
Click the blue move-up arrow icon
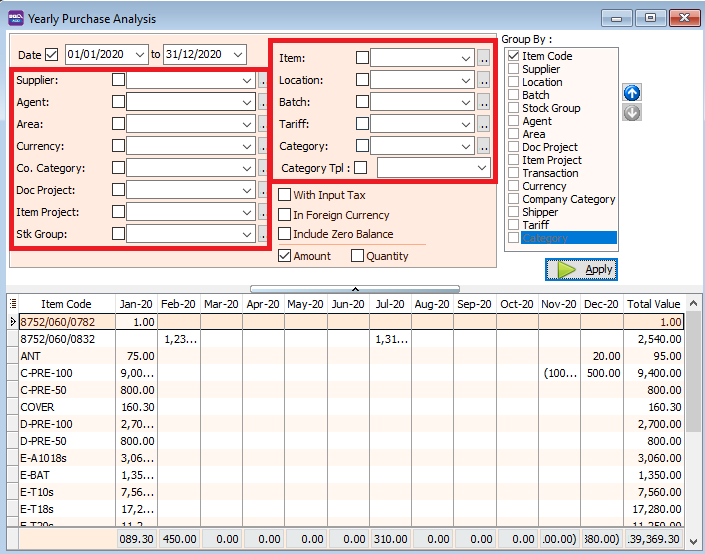click(x=632, y=93)
